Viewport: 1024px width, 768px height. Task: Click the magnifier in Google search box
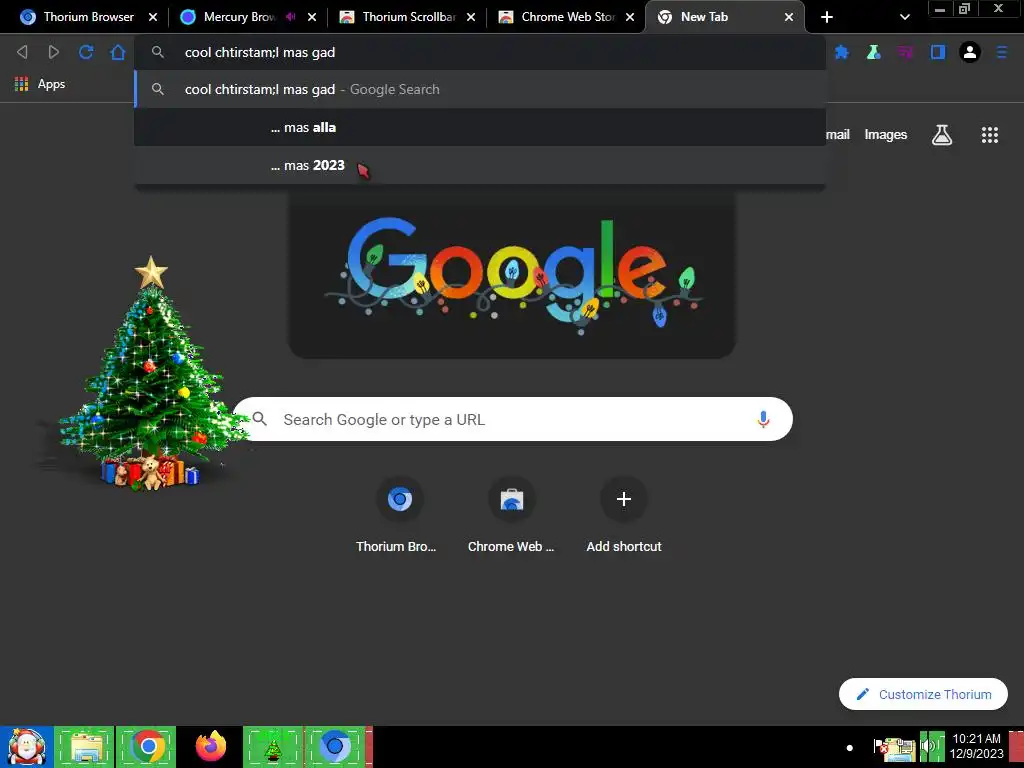pos(260,419)
